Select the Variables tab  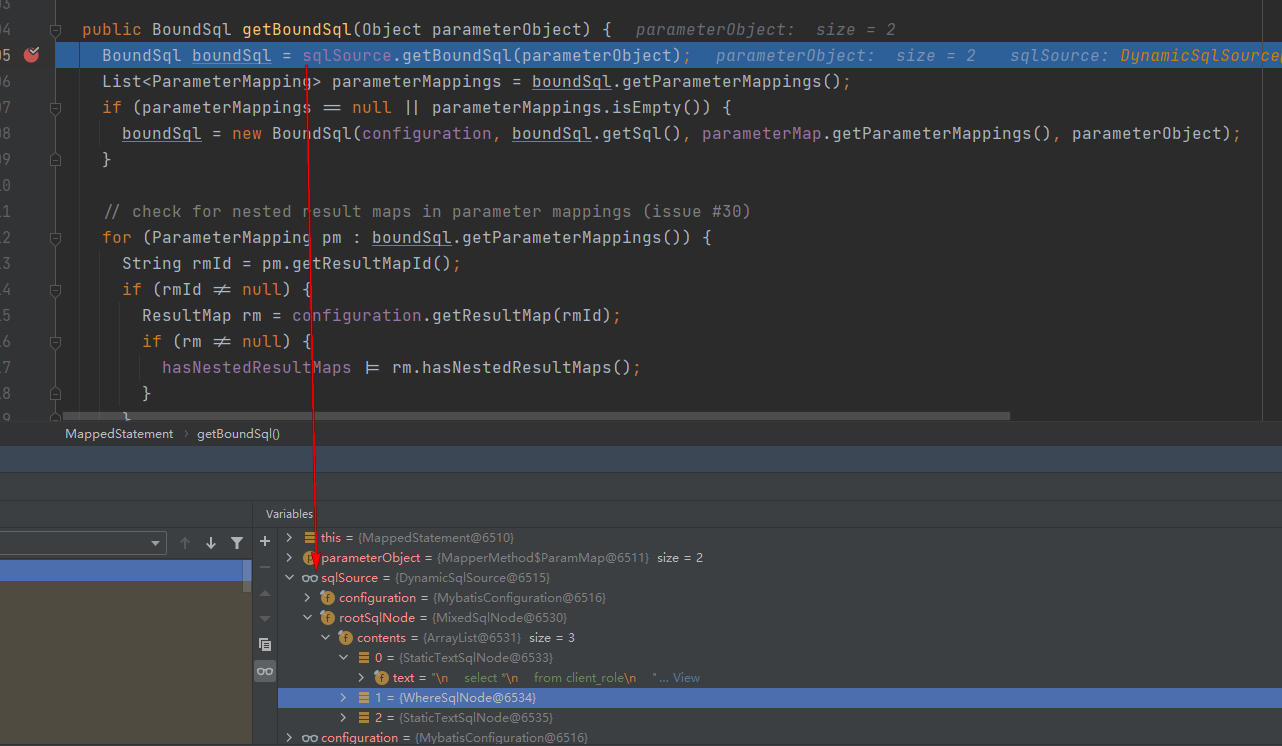(x=289, y=514)
